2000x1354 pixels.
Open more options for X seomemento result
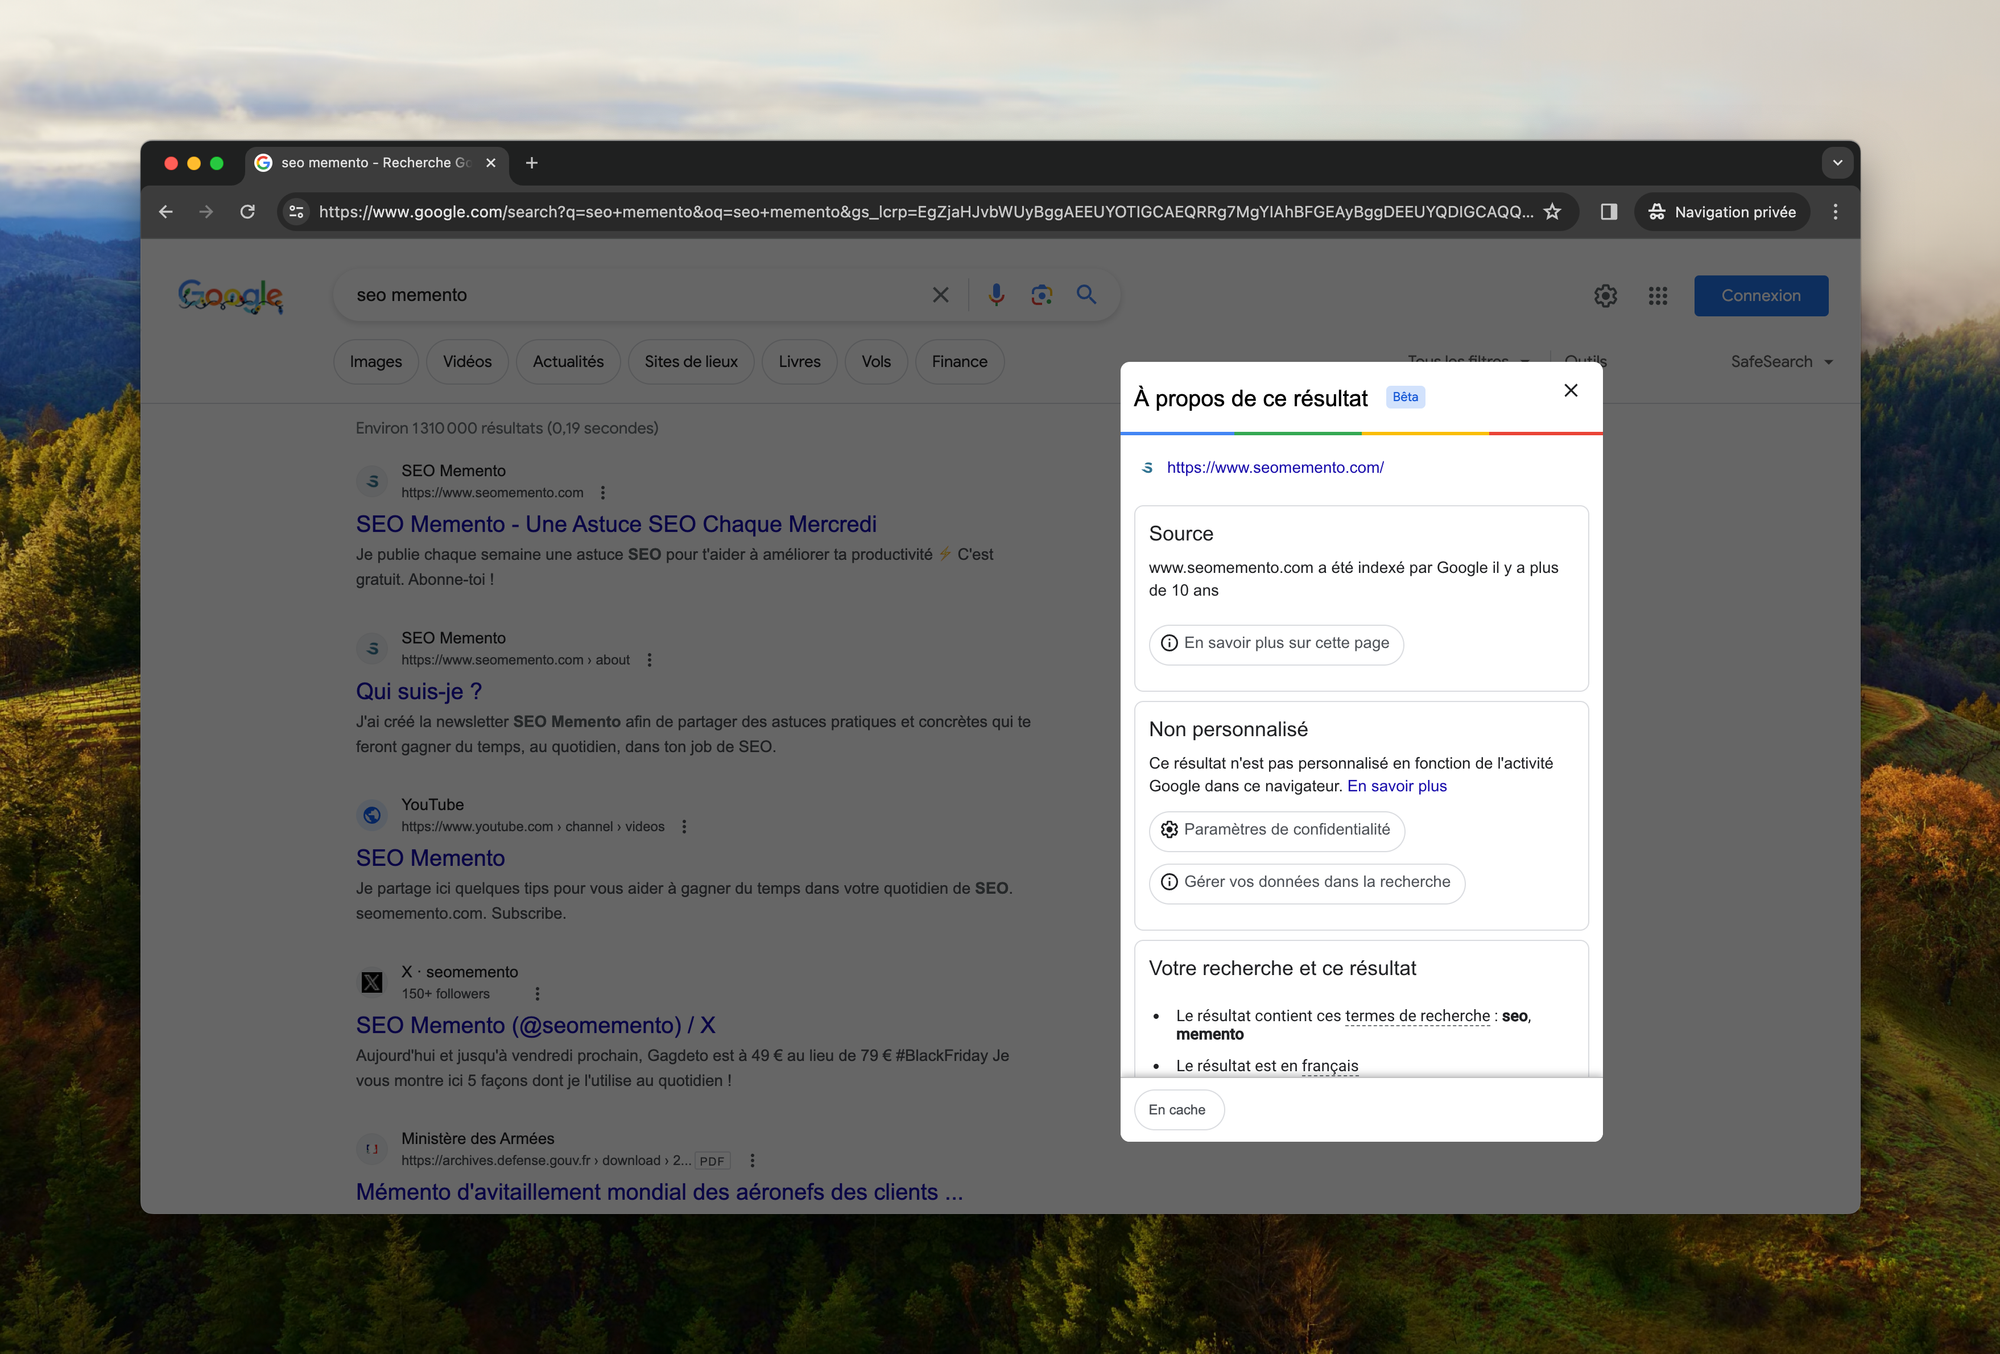(537, 994)
